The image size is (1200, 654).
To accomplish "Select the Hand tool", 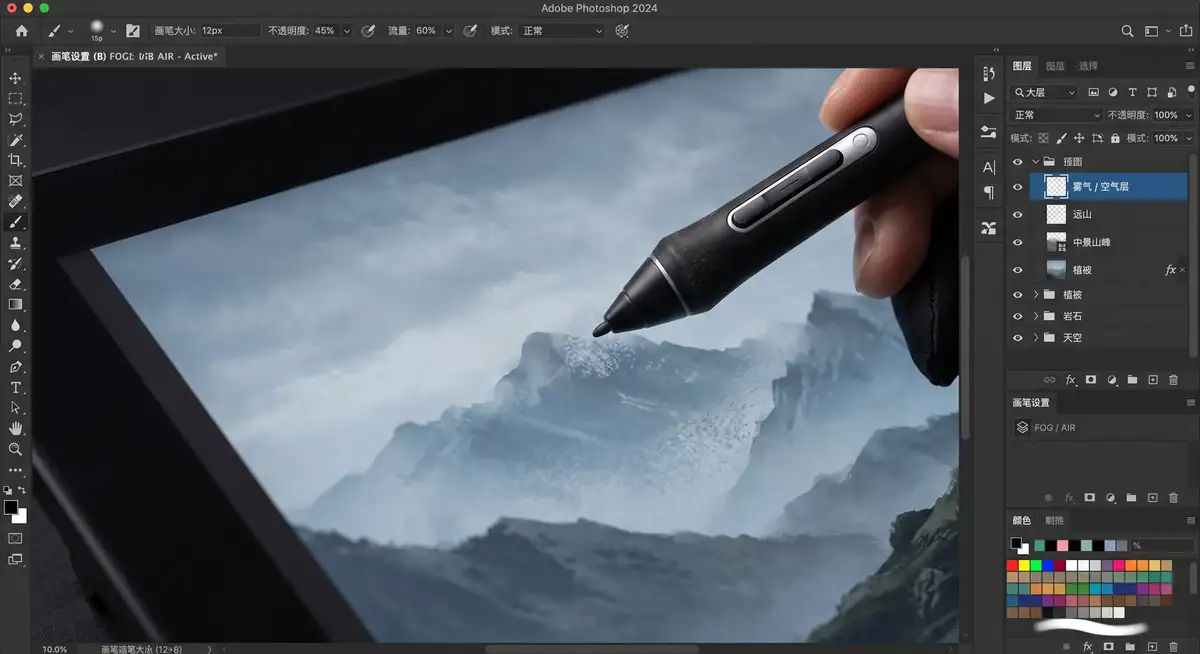I will pos(15,429).
